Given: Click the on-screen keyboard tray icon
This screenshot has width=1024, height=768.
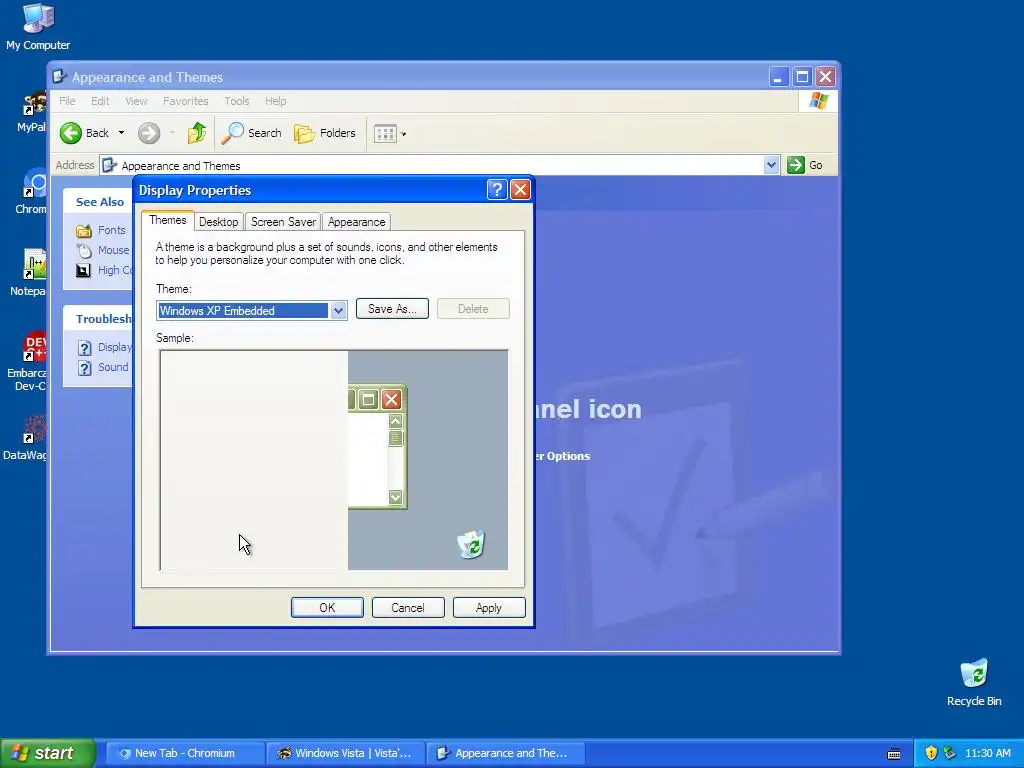Looking at the screenshot, I should point(894,754).
